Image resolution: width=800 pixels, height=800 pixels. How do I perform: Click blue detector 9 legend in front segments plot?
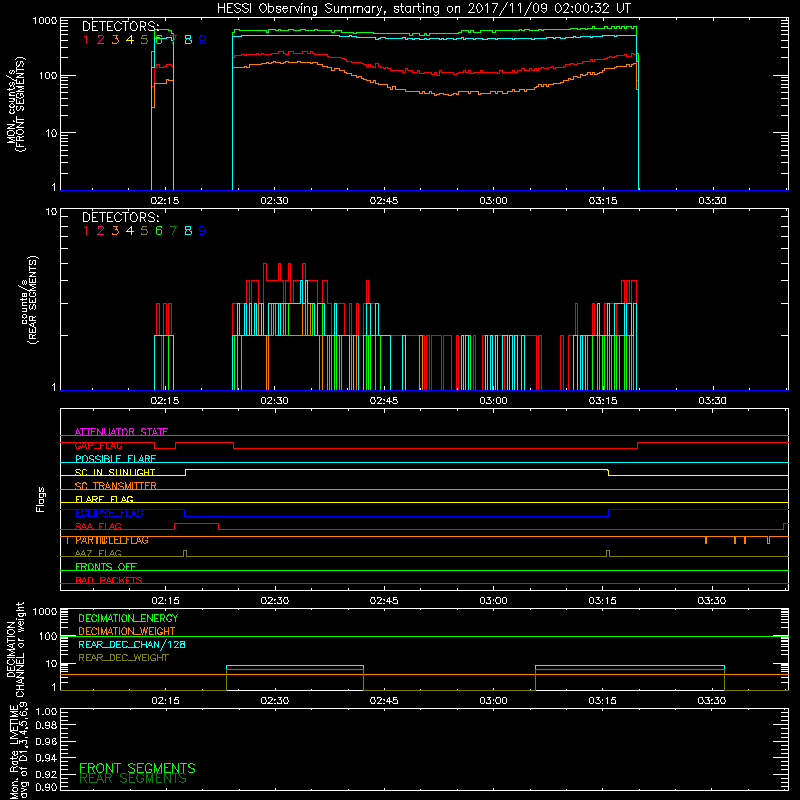click(x=203, y=40)
